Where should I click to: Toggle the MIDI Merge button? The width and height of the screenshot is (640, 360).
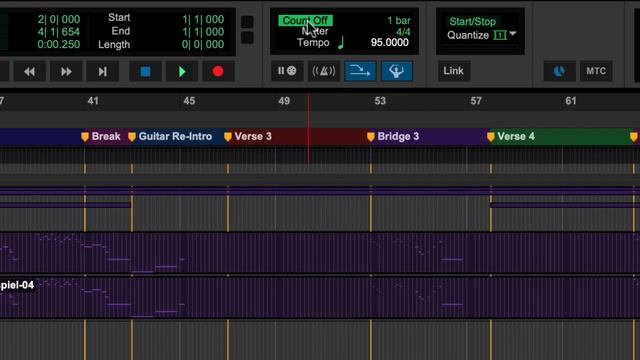(360, 71)
